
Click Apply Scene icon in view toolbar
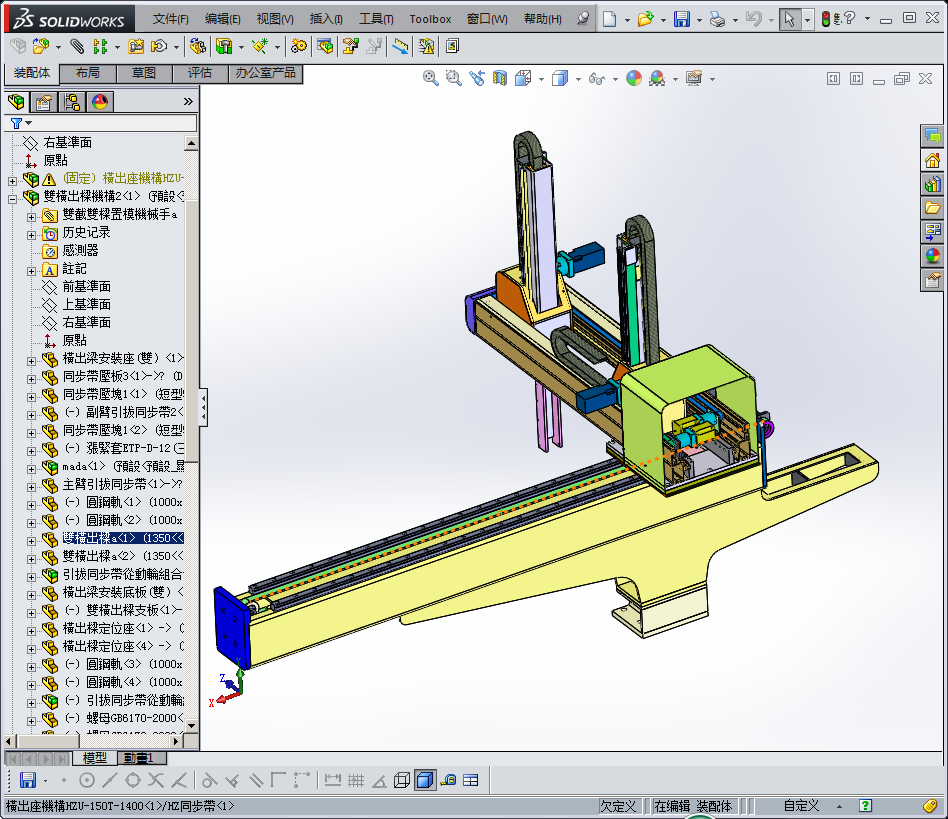tap(657, 79)
